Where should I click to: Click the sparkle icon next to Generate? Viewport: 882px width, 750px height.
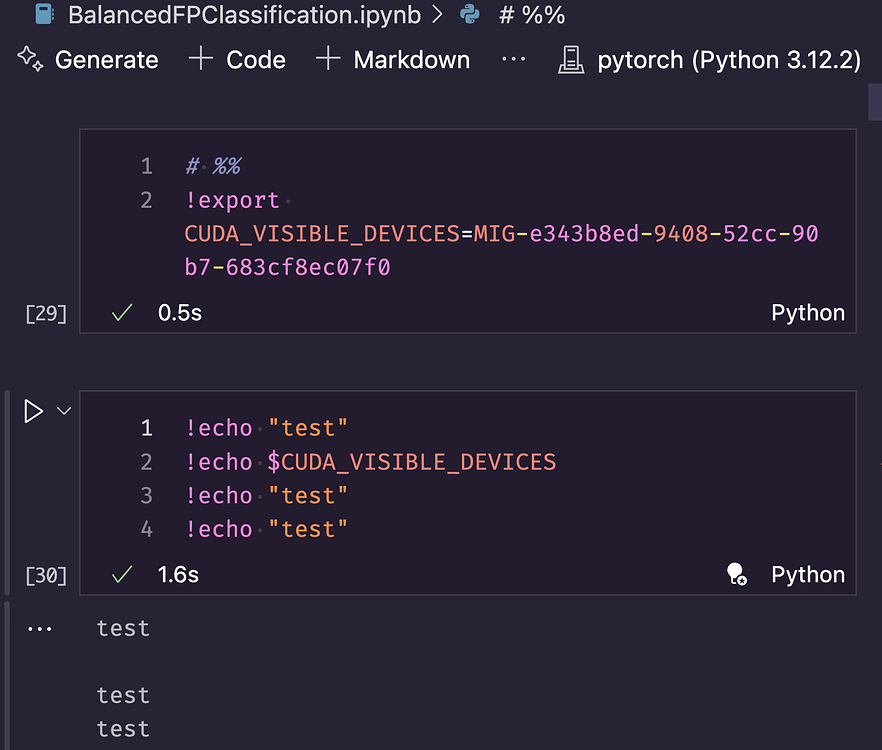[30, 59]
